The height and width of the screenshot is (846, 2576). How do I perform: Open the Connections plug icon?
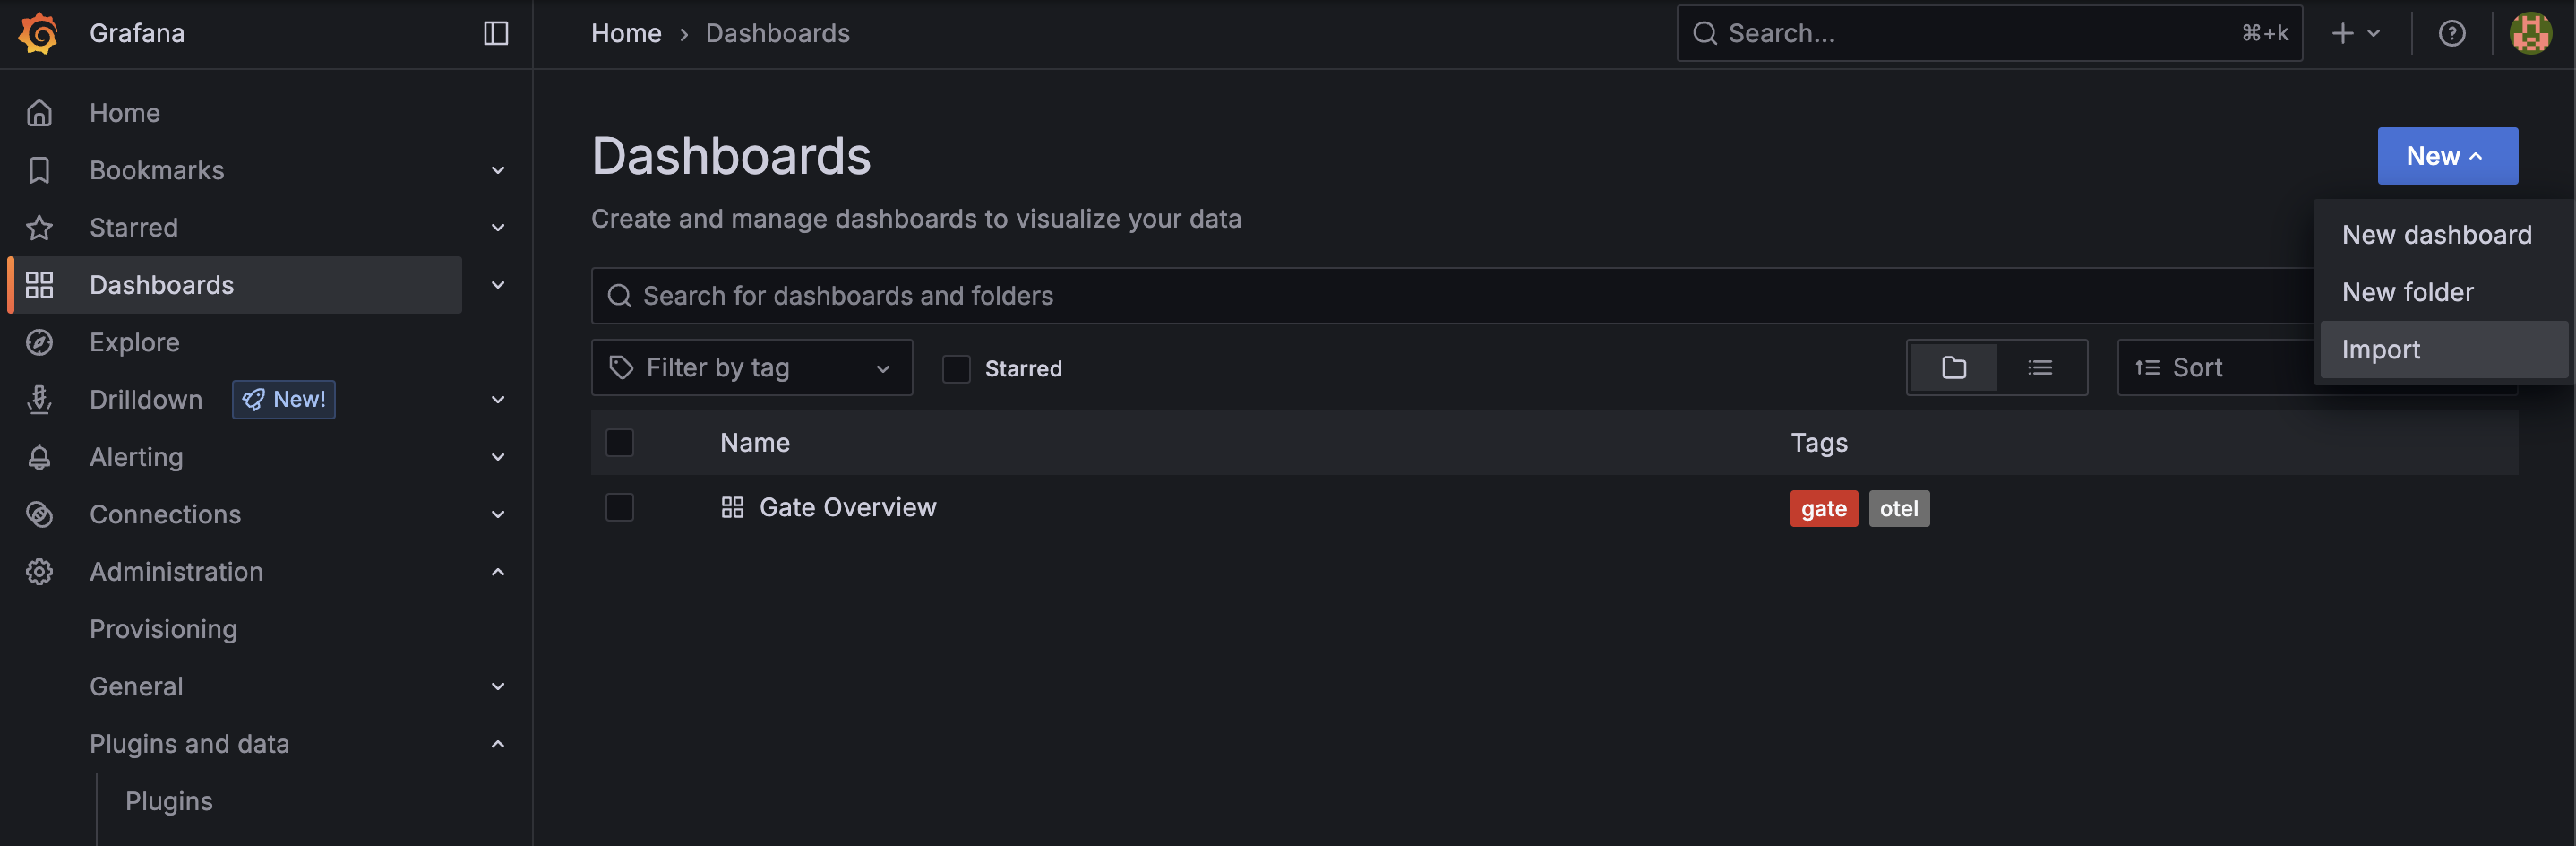(39, 514)
